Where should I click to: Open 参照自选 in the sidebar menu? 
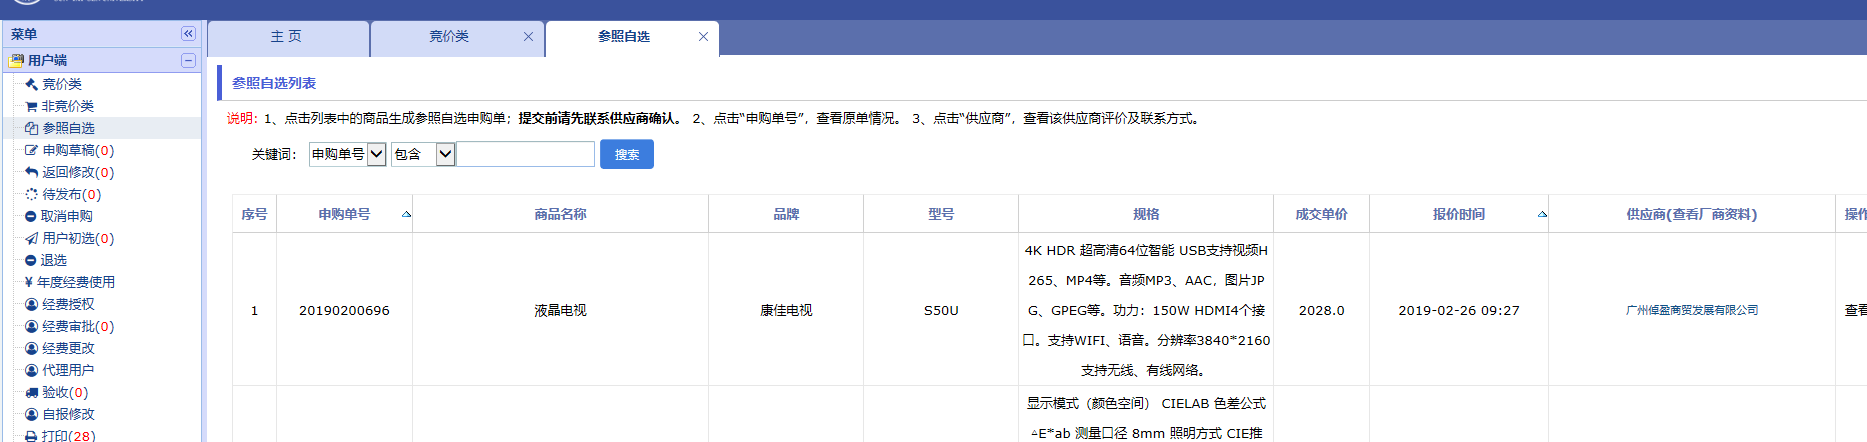[x=68, y=128]
